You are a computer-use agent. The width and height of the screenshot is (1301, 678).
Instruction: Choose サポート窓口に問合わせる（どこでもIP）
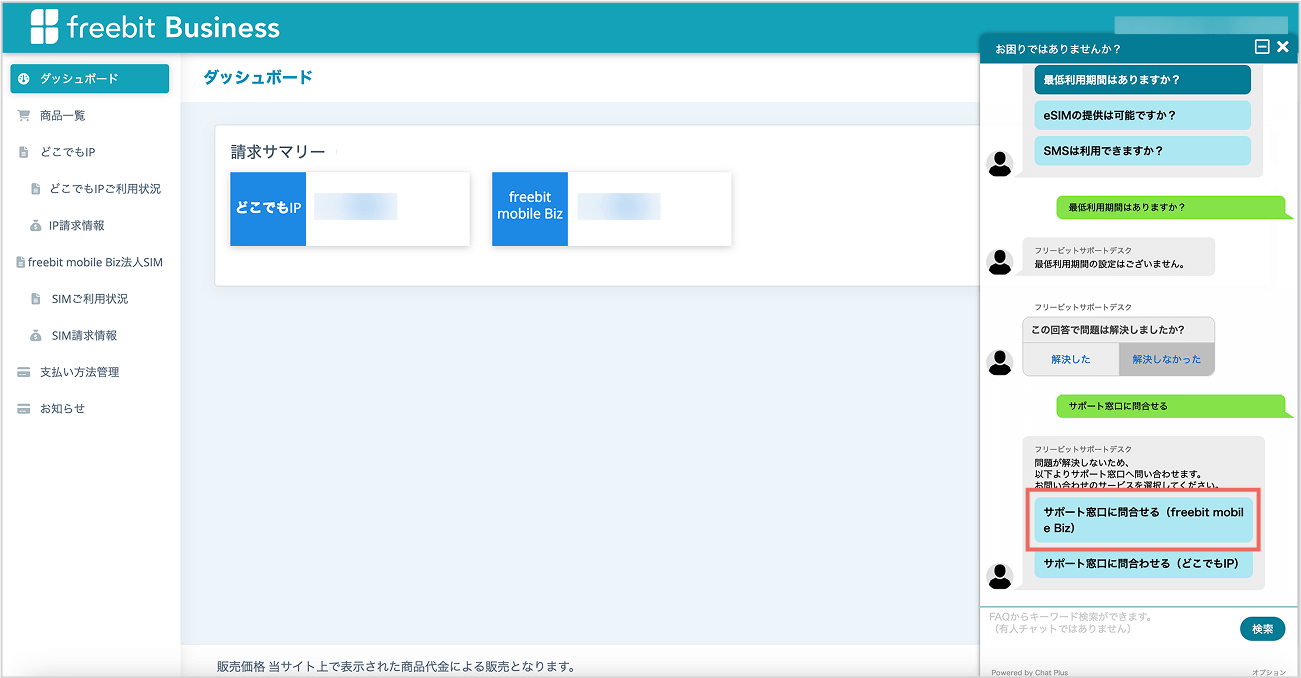pyautogui.click(x=1143, y=564)
